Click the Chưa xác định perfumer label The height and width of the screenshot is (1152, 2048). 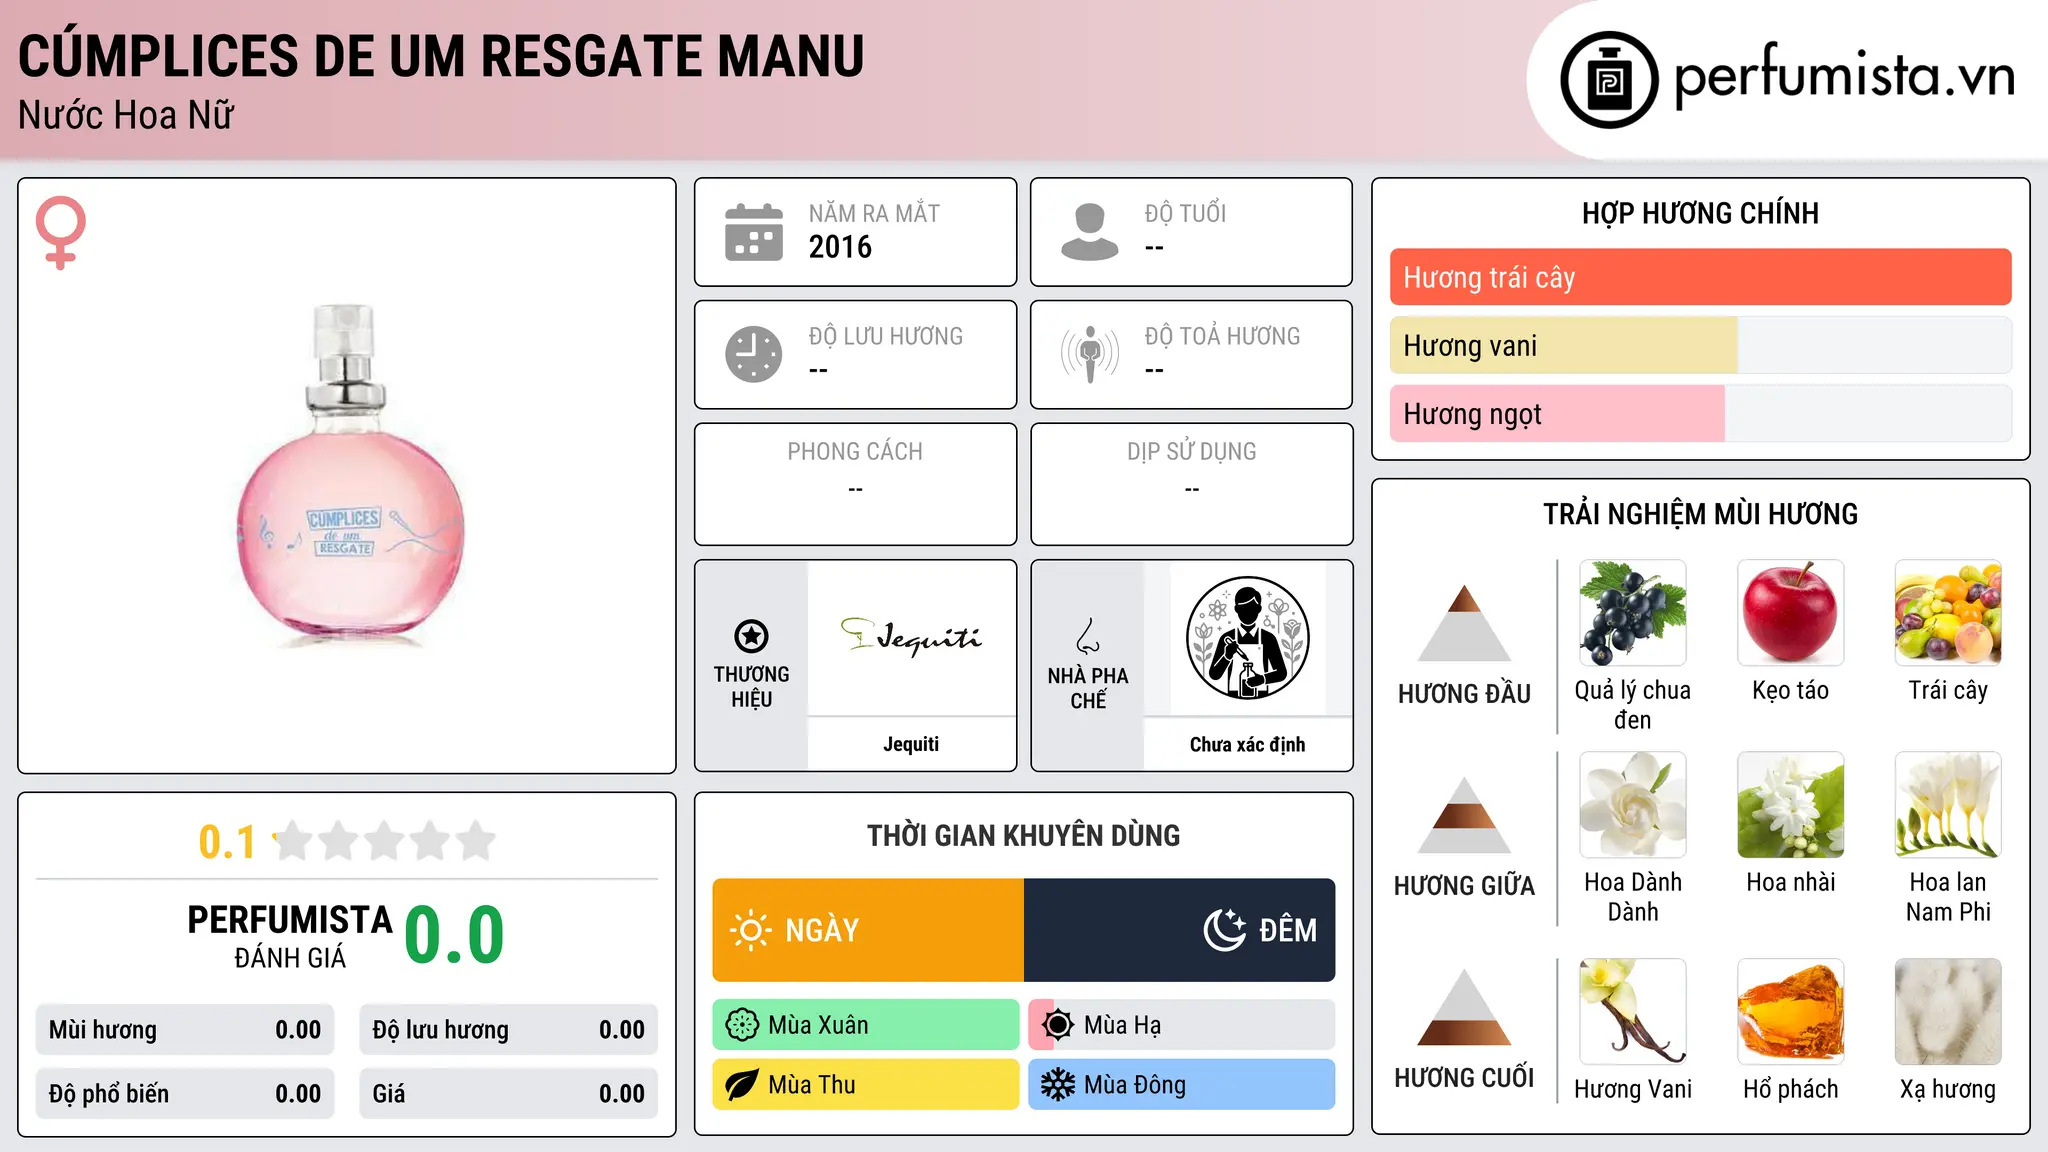(1248, 744)
